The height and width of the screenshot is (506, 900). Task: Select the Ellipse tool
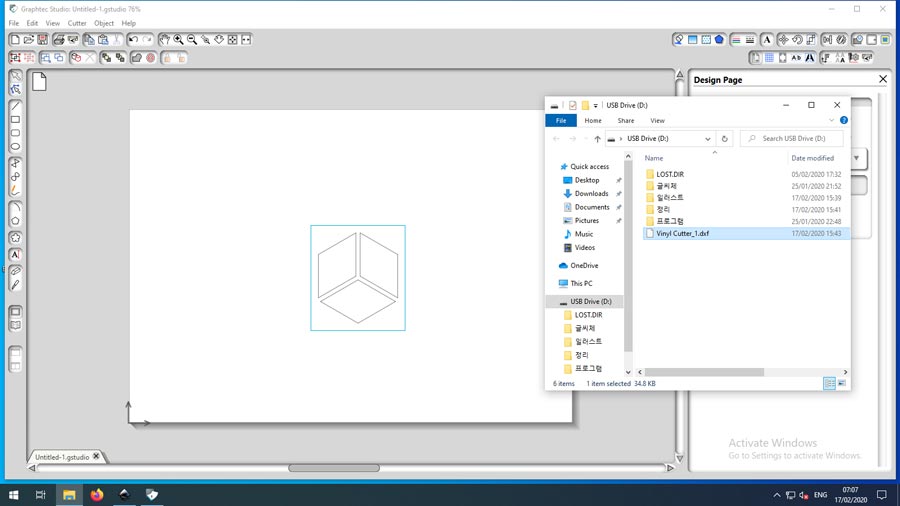[15, 147]
